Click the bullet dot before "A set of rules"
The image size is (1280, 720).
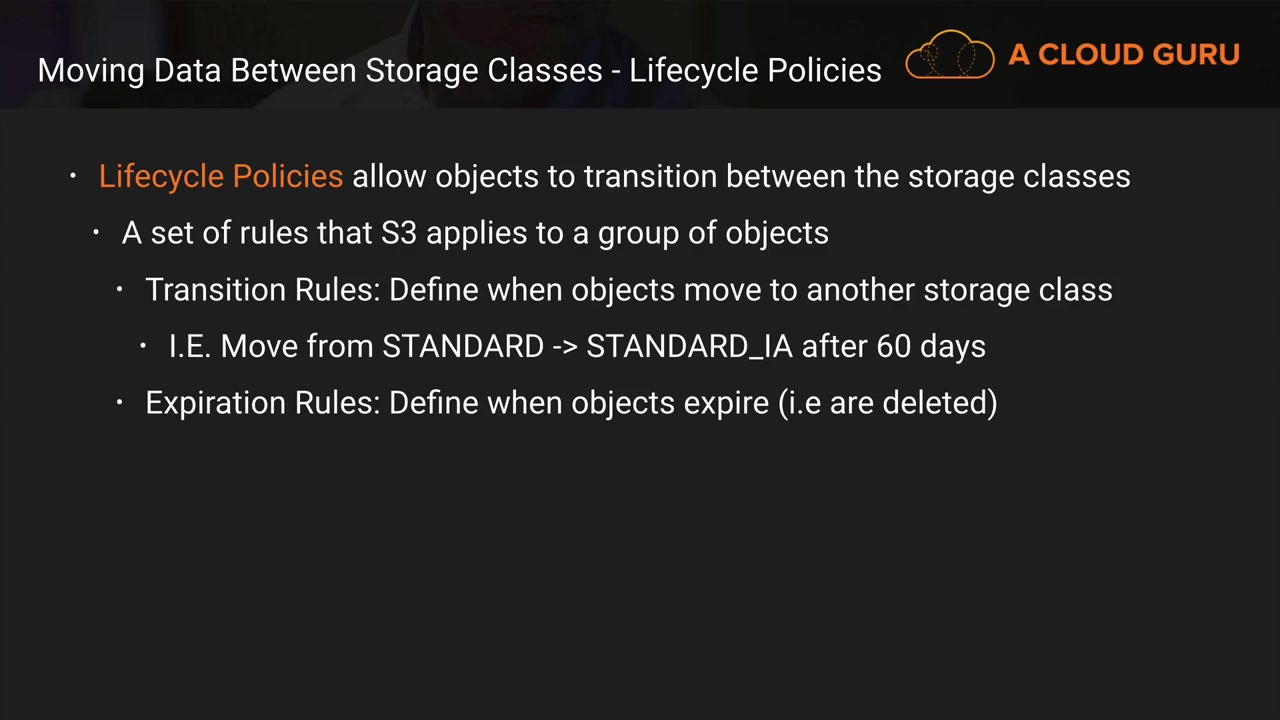[96, 233]
